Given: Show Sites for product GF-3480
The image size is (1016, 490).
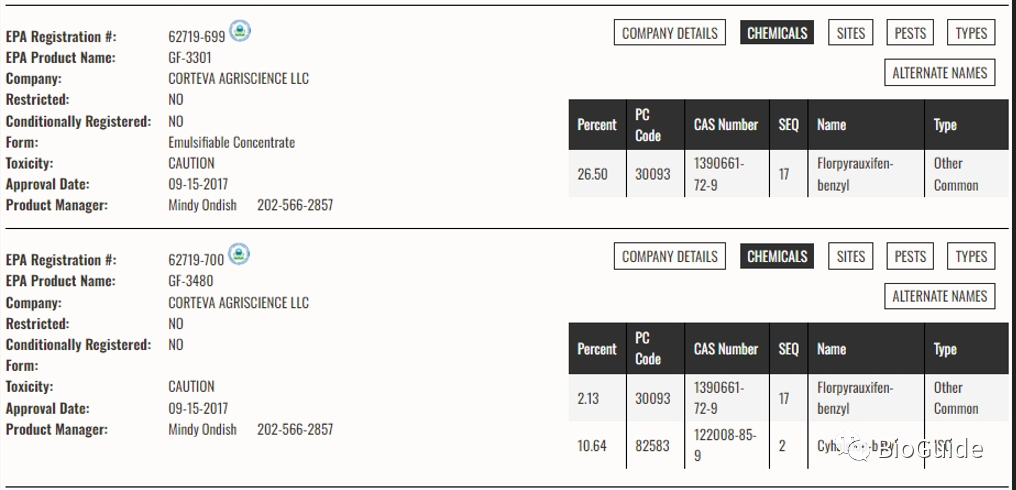Looking at the screenshot, I should point(851,256).
